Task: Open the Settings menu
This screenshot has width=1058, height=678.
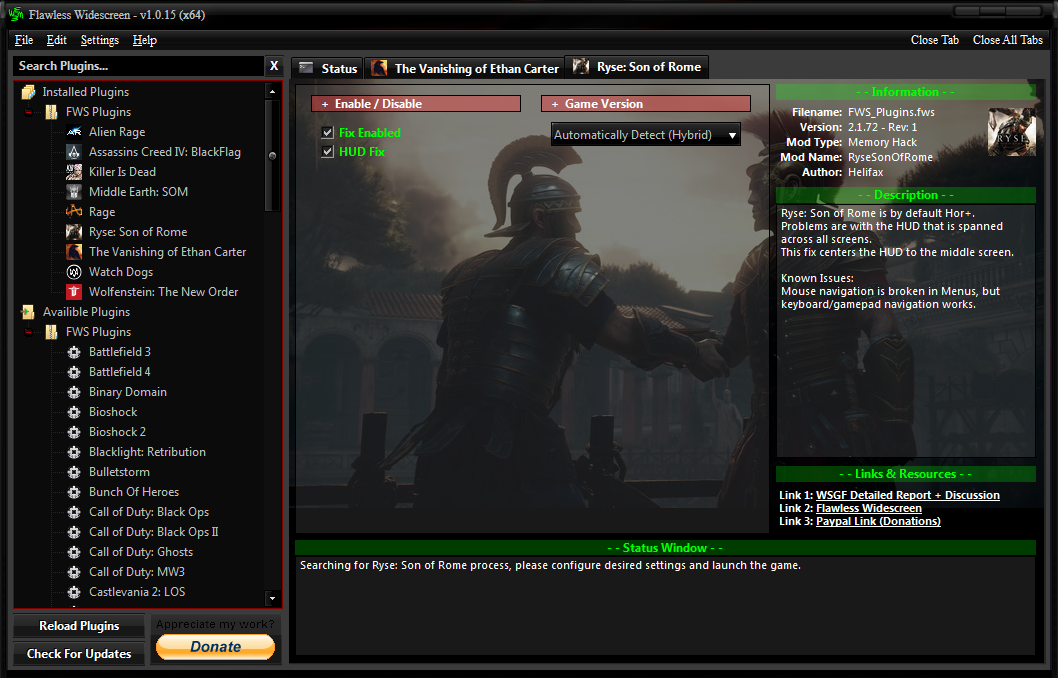Action: (x=100, y=40)
